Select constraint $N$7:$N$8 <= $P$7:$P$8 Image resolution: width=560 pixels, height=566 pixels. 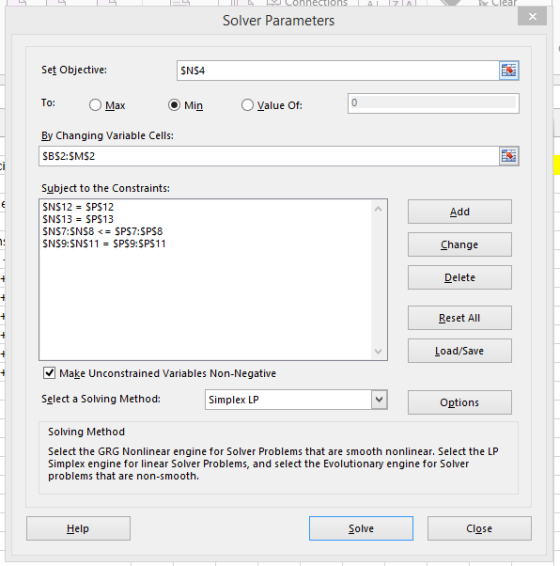[103, 231]
